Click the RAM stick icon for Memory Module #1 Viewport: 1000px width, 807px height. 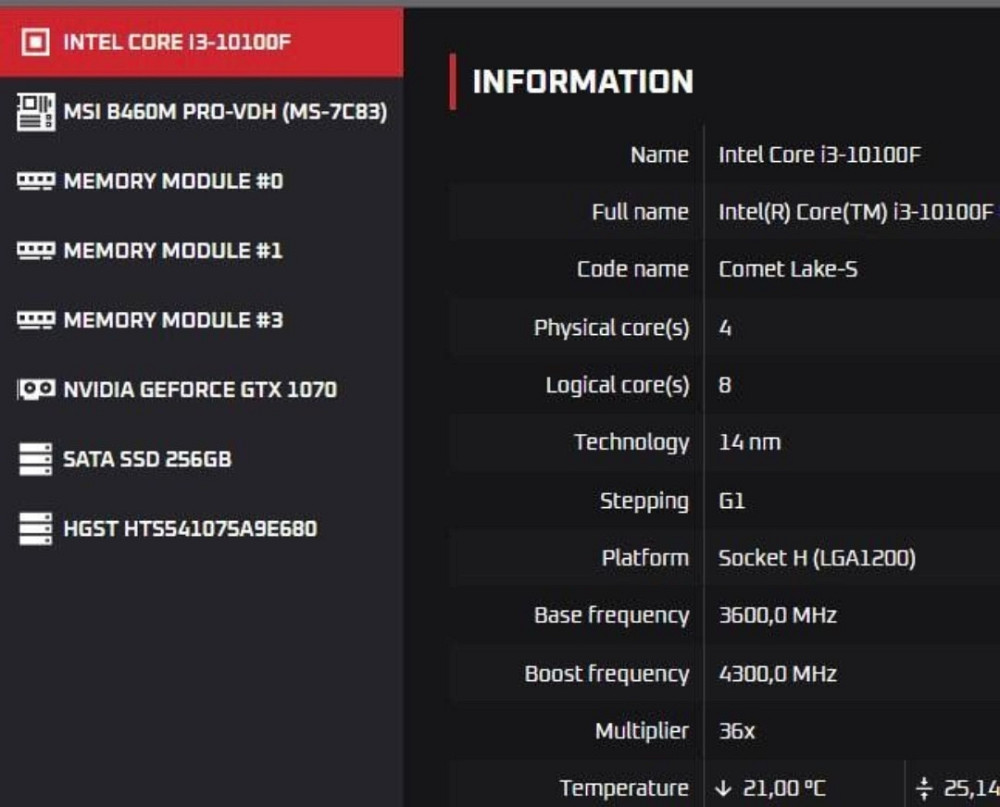(36, 250)
